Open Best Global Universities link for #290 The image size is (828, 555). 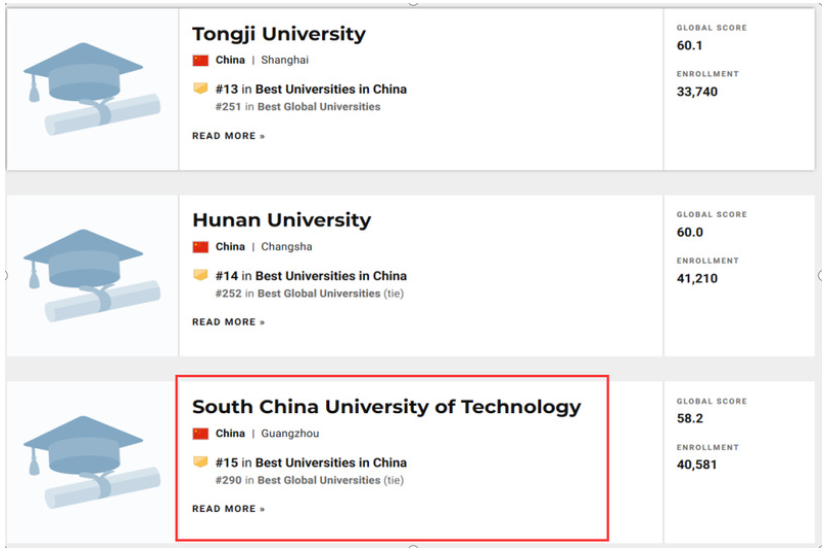tap(319, 480)
